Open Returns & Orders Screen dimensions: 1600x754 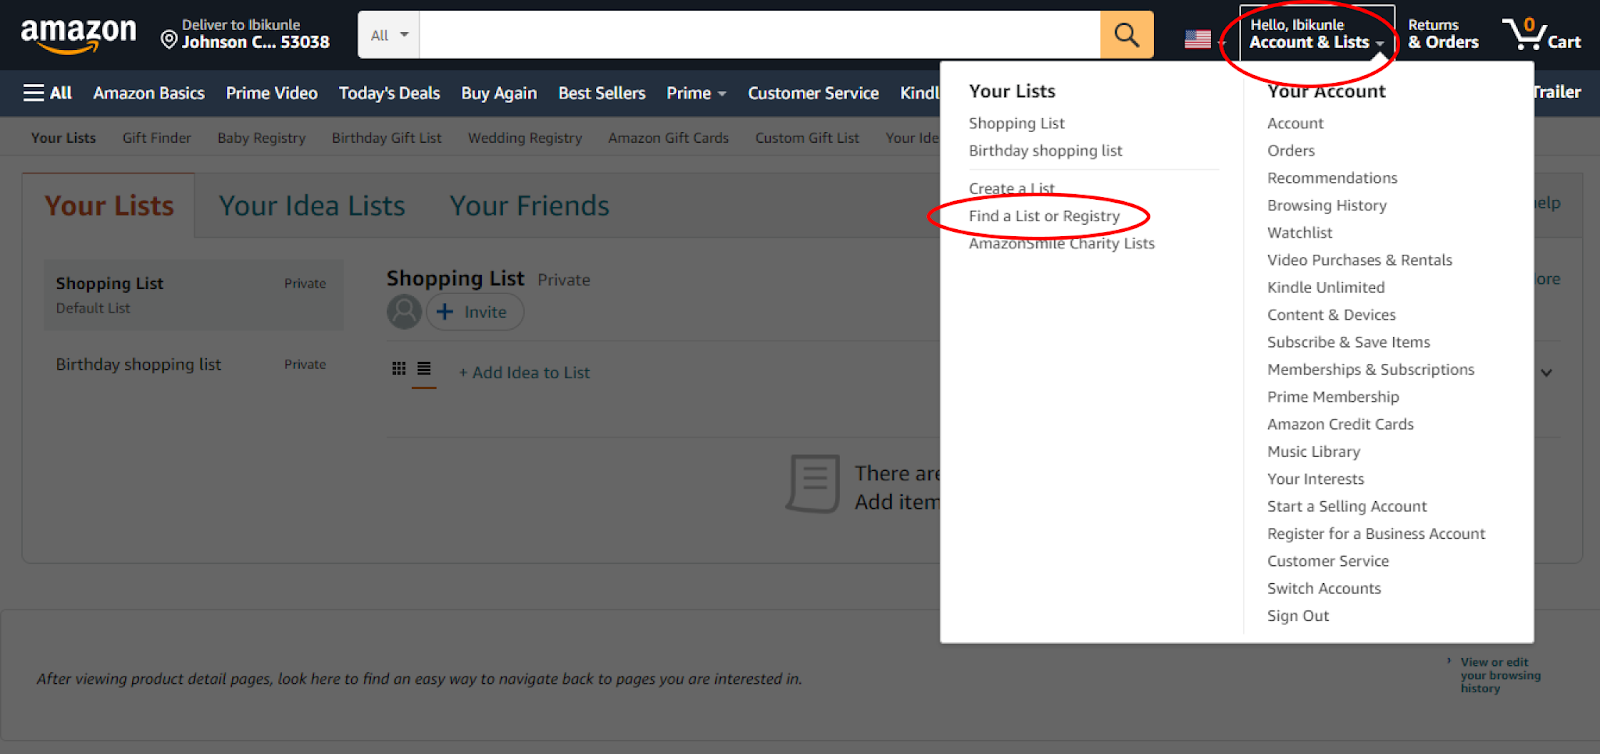pyautogui.click(x=1443, y=35)
